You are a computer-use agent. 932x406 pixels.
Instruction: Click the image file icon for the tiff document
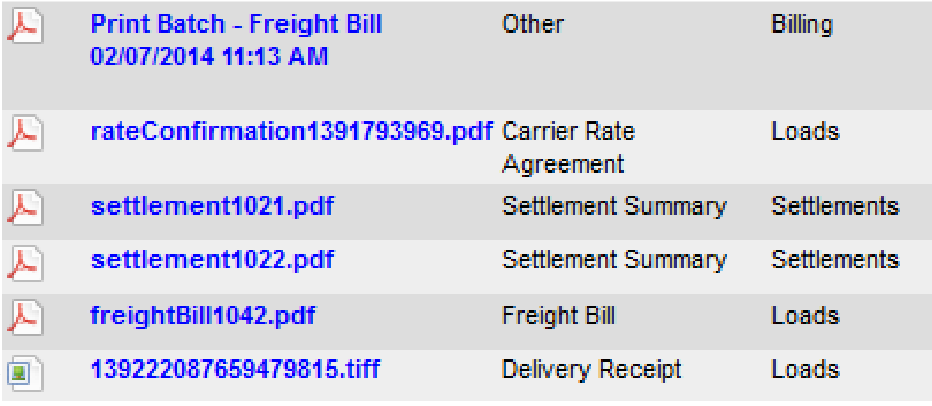click(25, 372)
